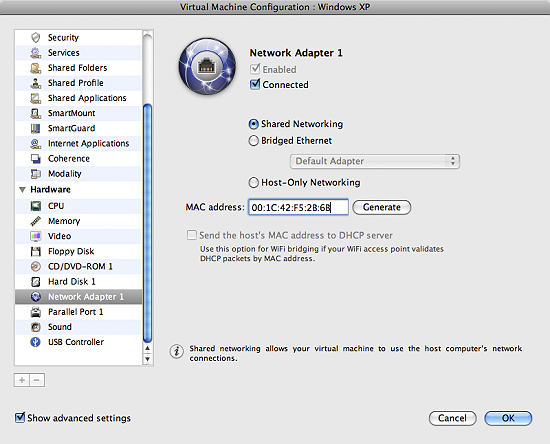Select the Shared Applications entry

[79, 98]
